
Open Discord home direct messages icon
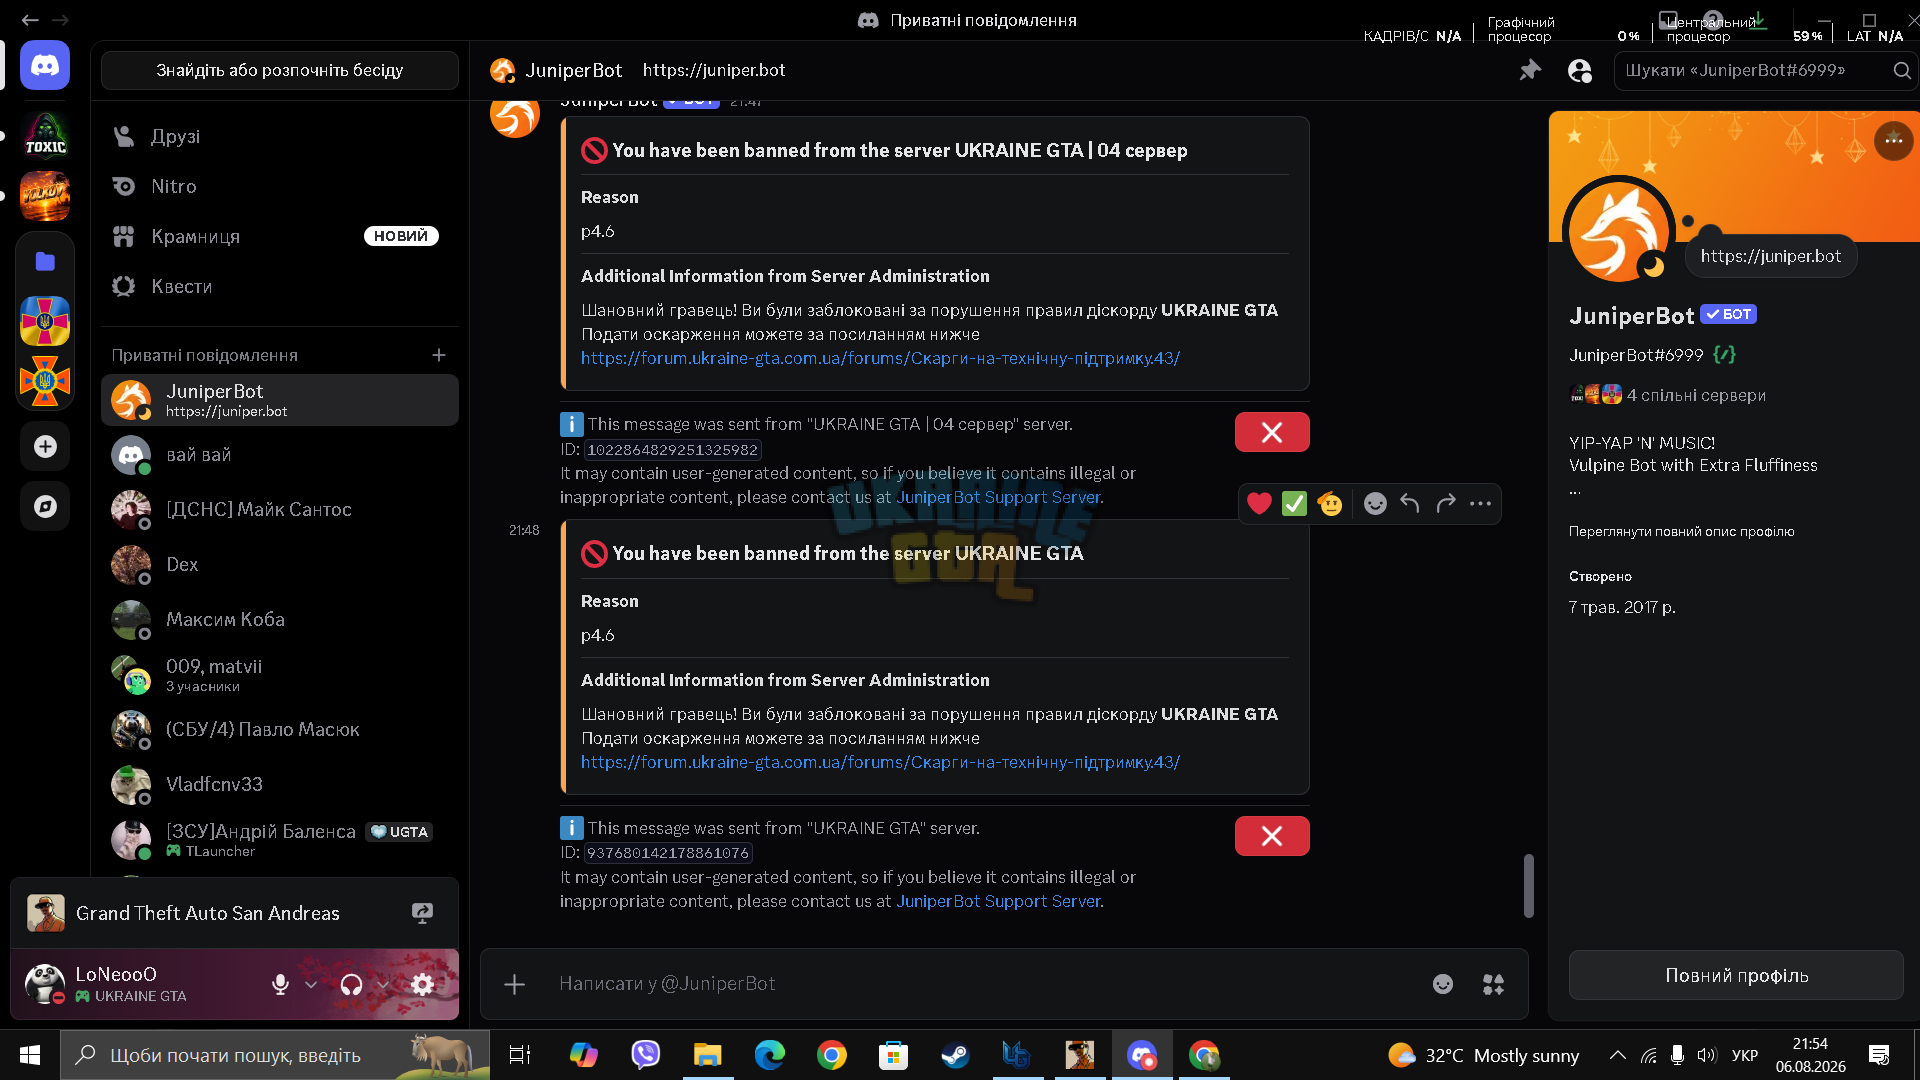(x=45, y=66)
